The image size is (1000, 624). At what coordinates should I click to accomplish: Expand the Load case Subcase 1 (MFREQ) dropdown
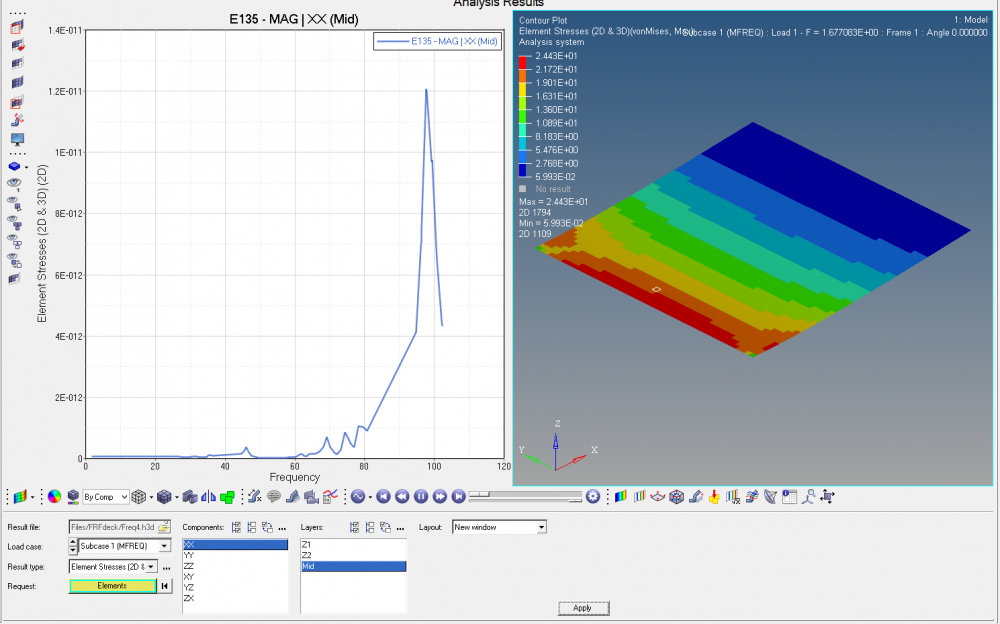coord(165,546)
